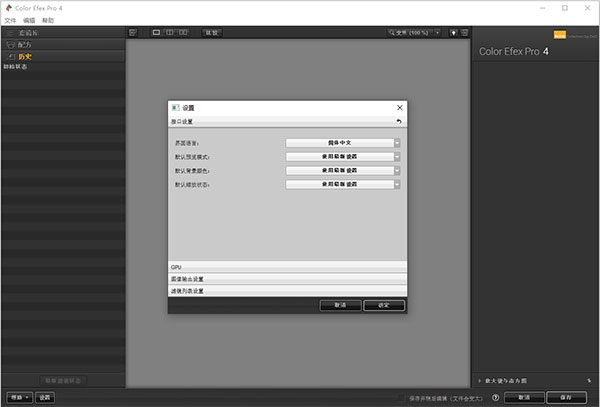Image resolution: width=600 pixels, height=407 pixels.
Task: Toggle the left panel visibility icon
Action: pyautogui.click(x=132, y=33)
